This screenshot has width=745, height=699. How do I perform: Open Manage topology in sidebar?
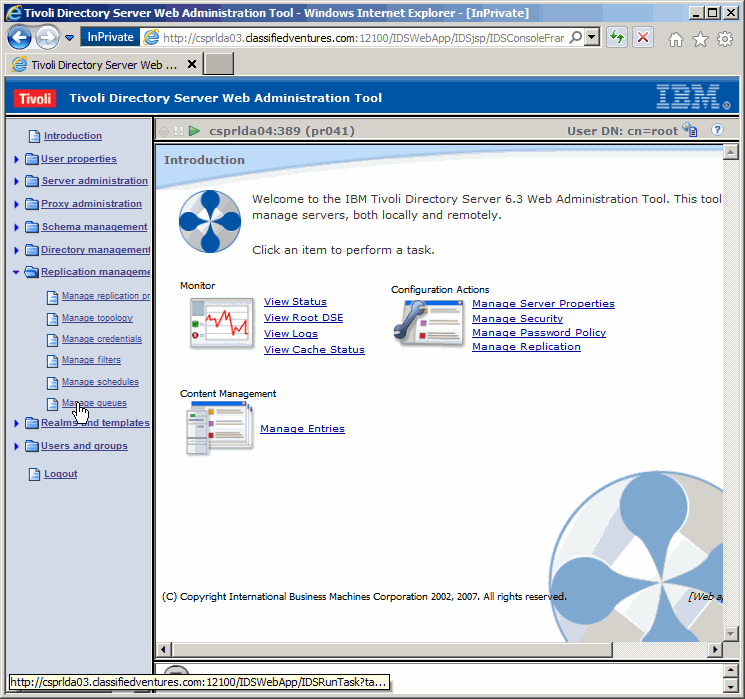pos(97,318)
